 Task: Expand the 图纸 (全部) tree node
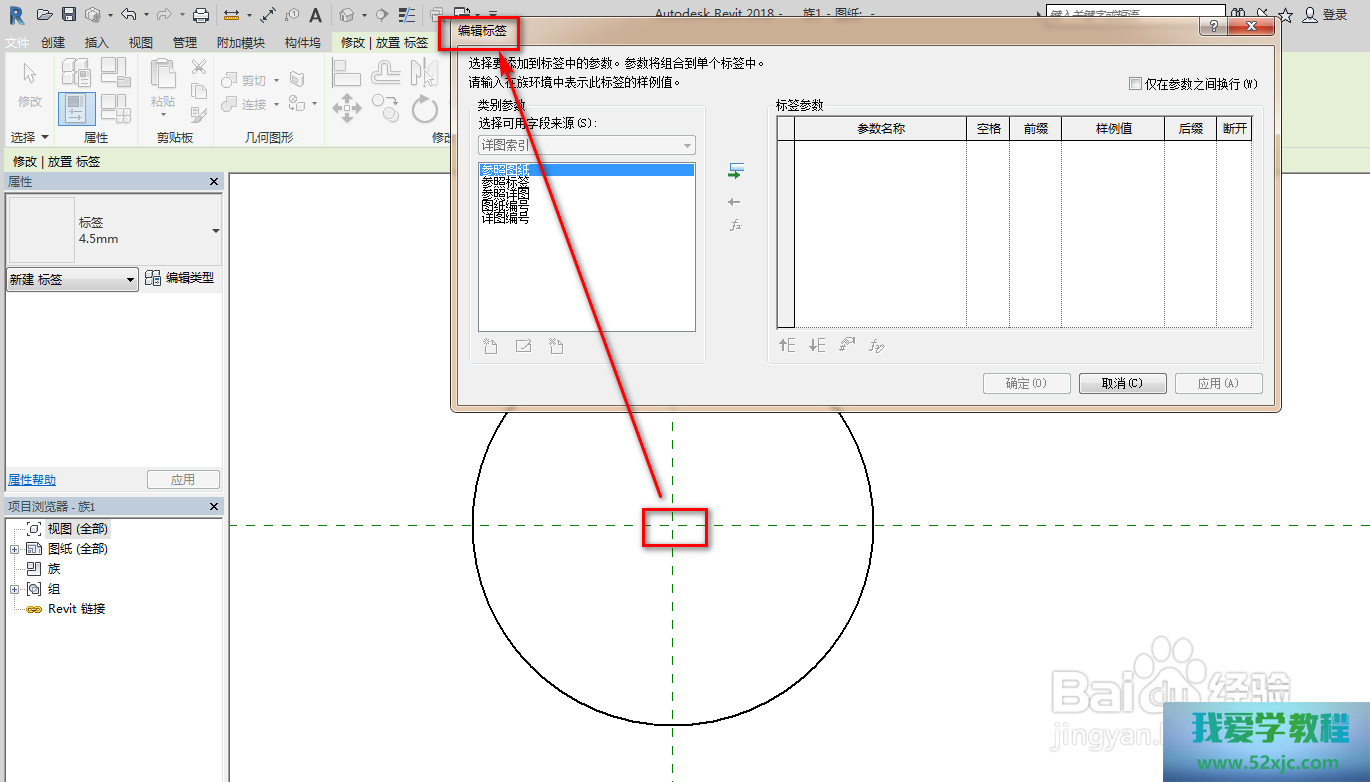[15, 549]
